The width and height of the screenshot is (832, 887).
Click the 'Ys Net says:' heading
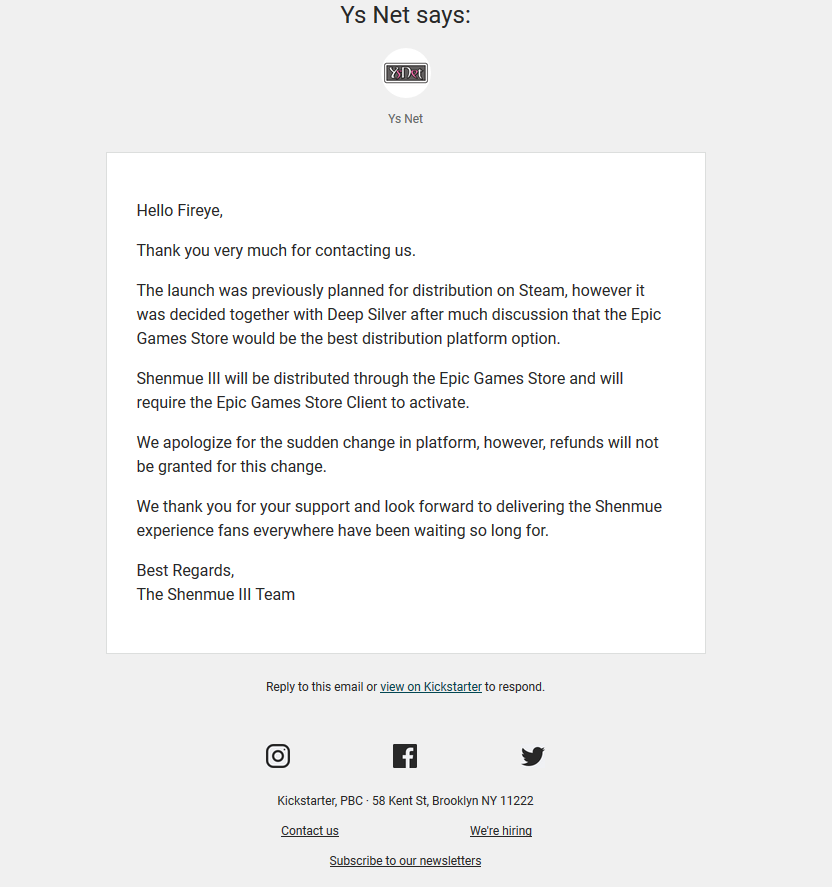(406, 15)
